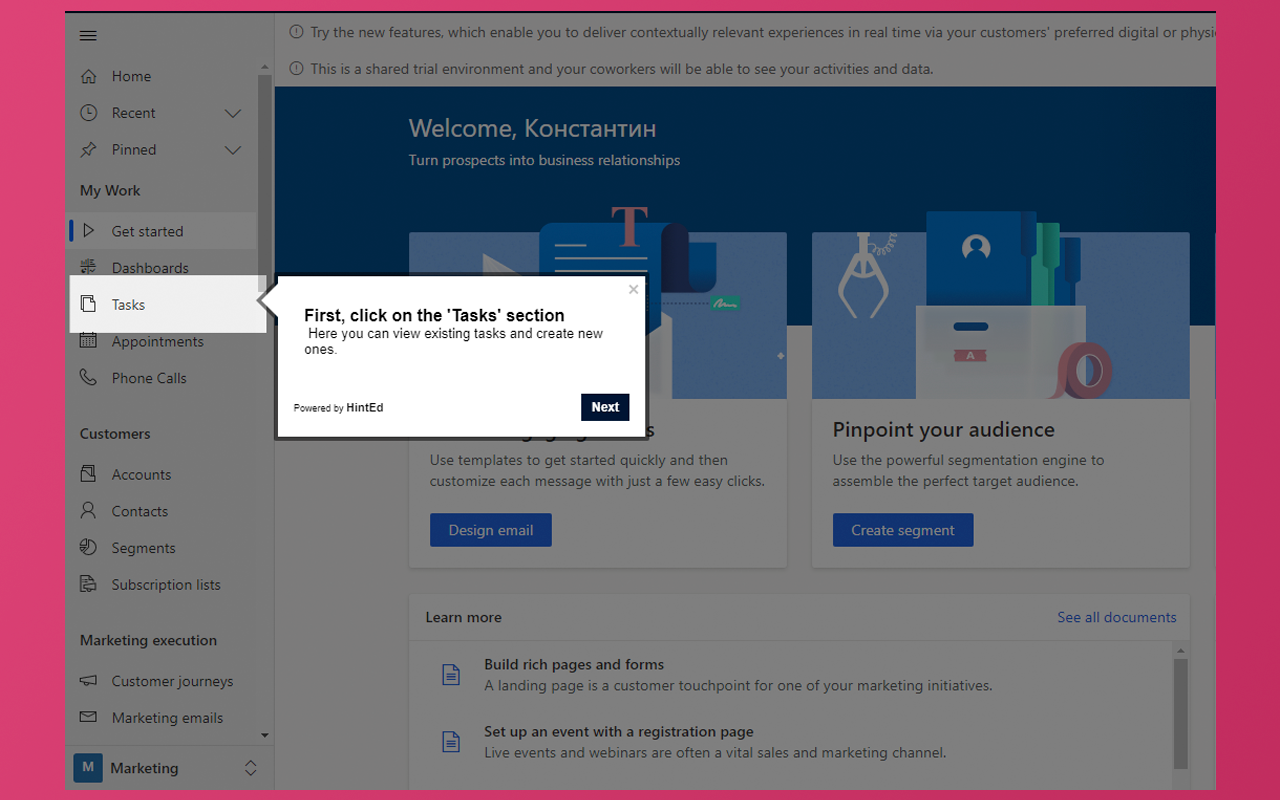This screenshot has width=1280, height=800.
Task: Open Set up an event article
Action: [x=619, y=731]
